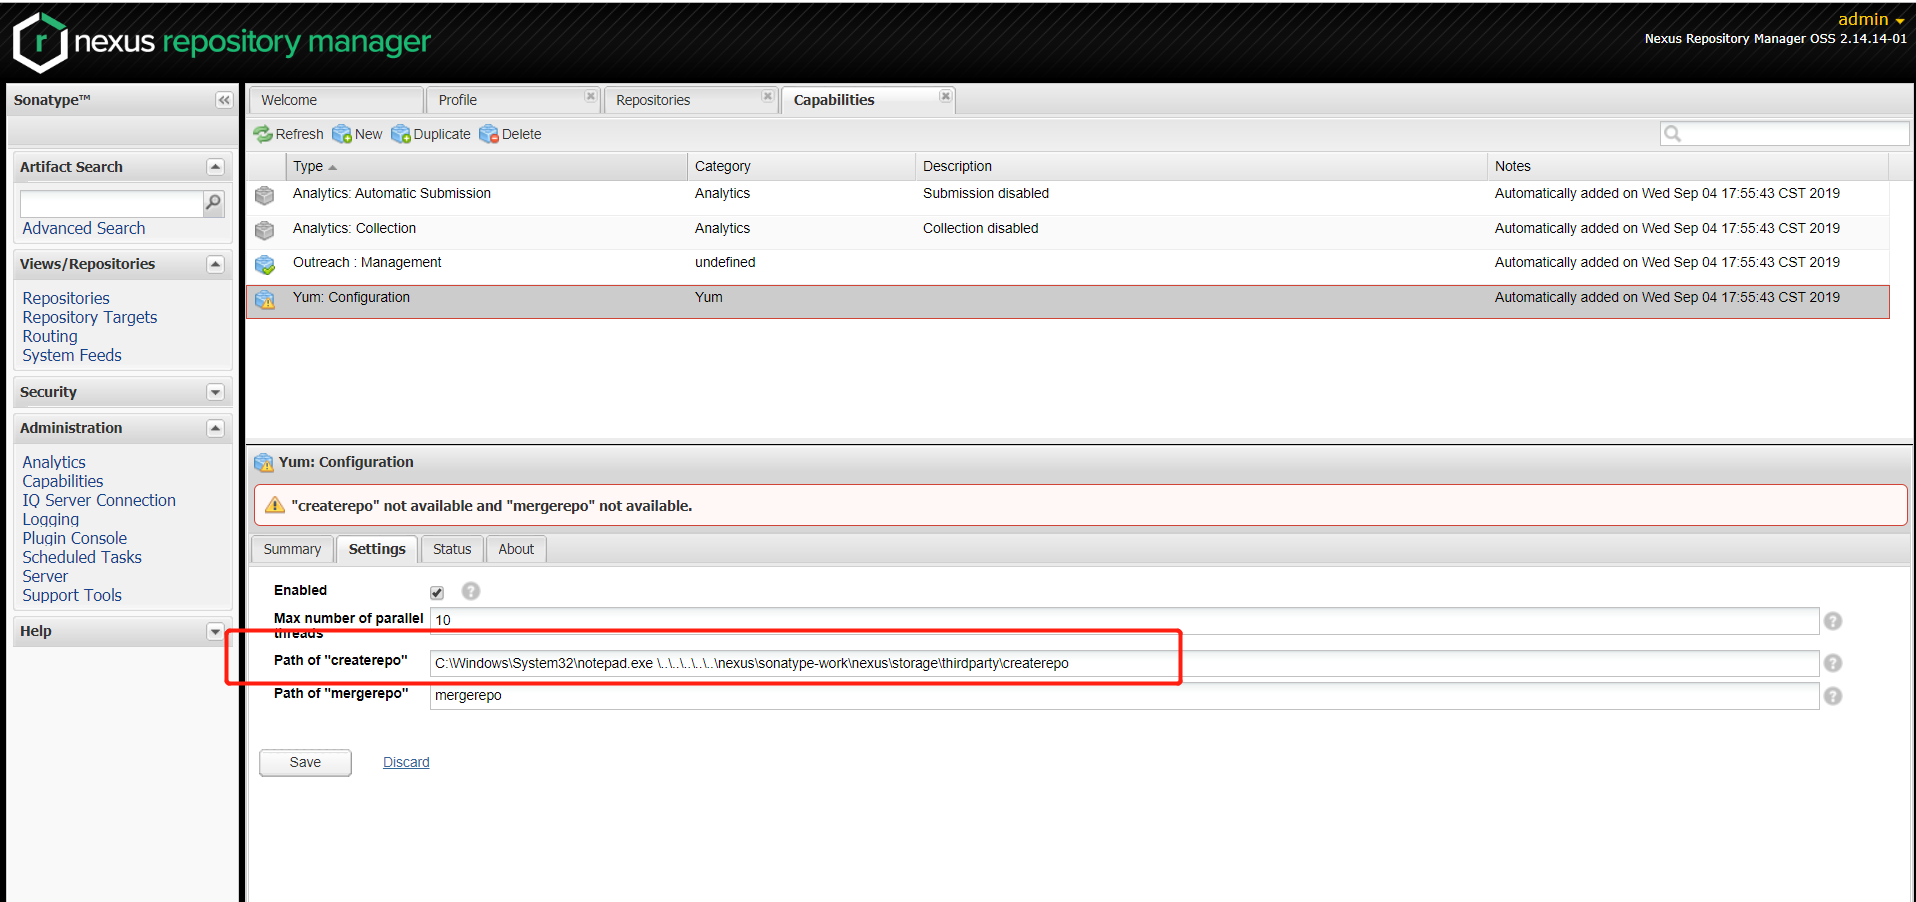Select the Outreach: Management row
Viewport: 1916px width, 902px height.
point(367,263)
